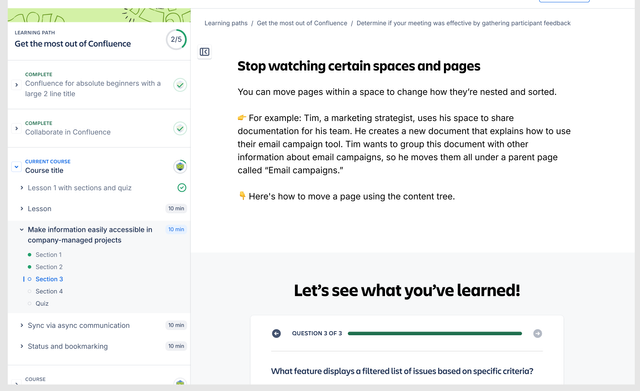The height and width of the screenshot is (391, 640).
Task: Open Section 3 in lesson list
Action: click(49, 279)
